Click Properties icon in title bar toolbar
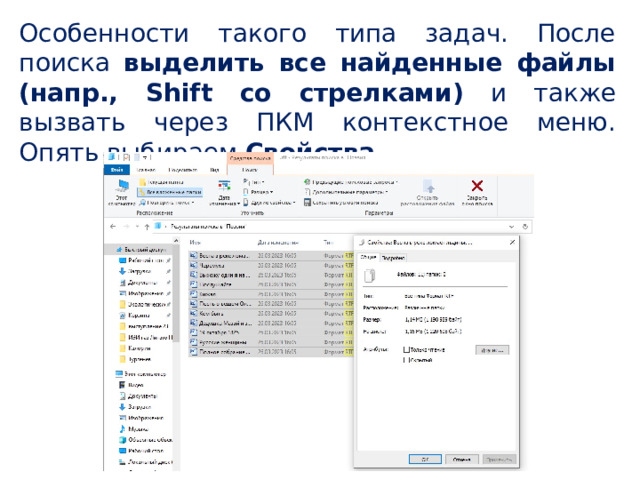640x480 pixels. coord(127,157)
